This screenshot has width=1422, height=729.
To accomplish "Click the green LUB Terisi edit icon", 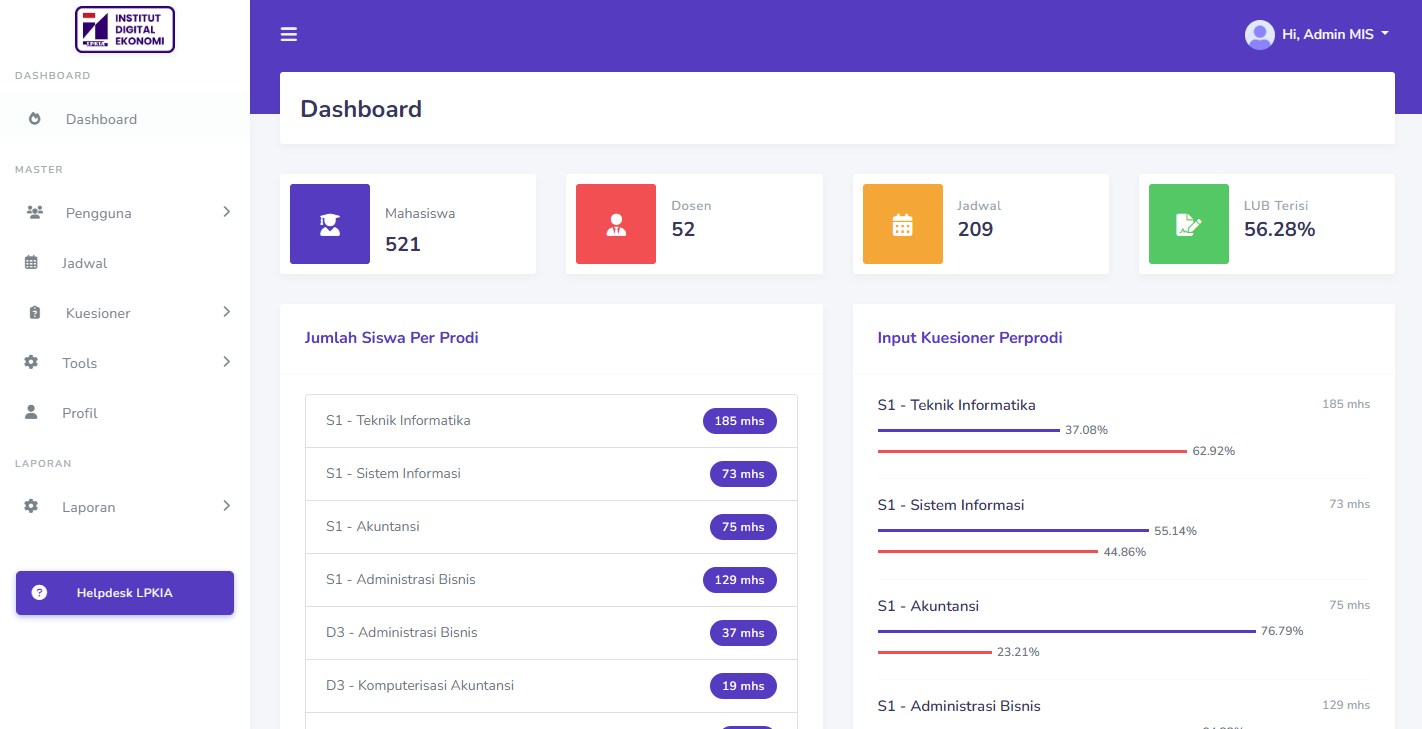I will (x=1189, y=224).
